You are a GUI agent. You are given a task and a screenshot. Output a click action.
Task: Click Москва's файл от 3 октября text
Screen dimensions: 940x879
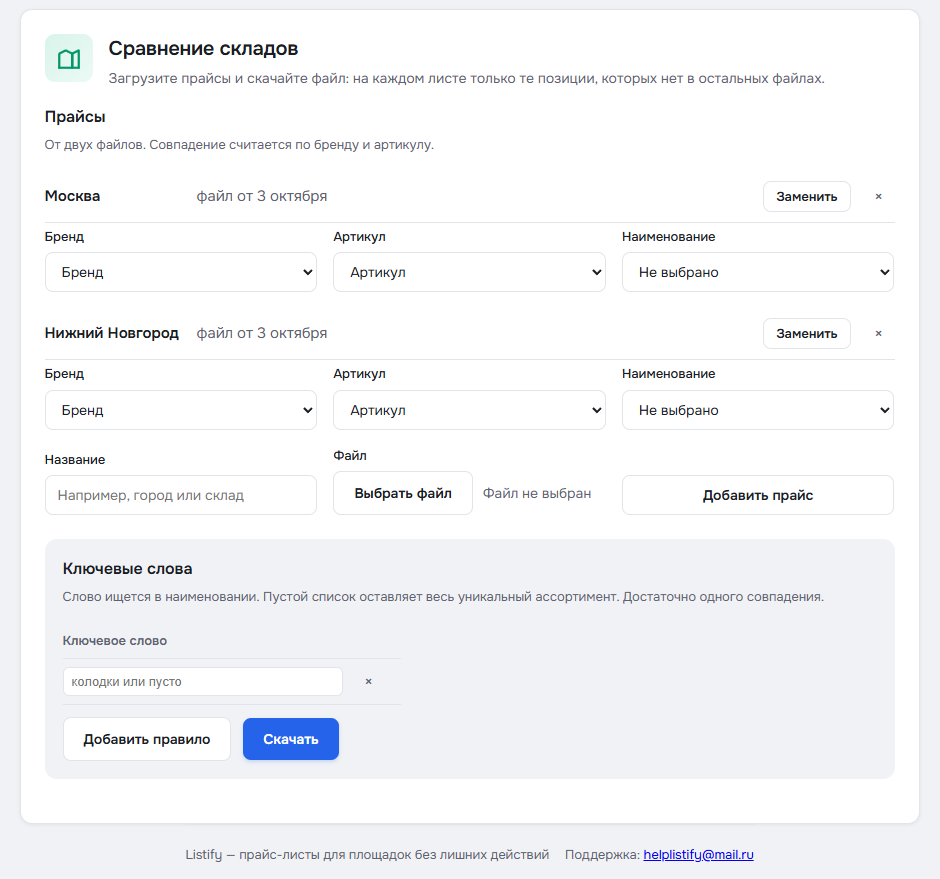coord(262,196)
